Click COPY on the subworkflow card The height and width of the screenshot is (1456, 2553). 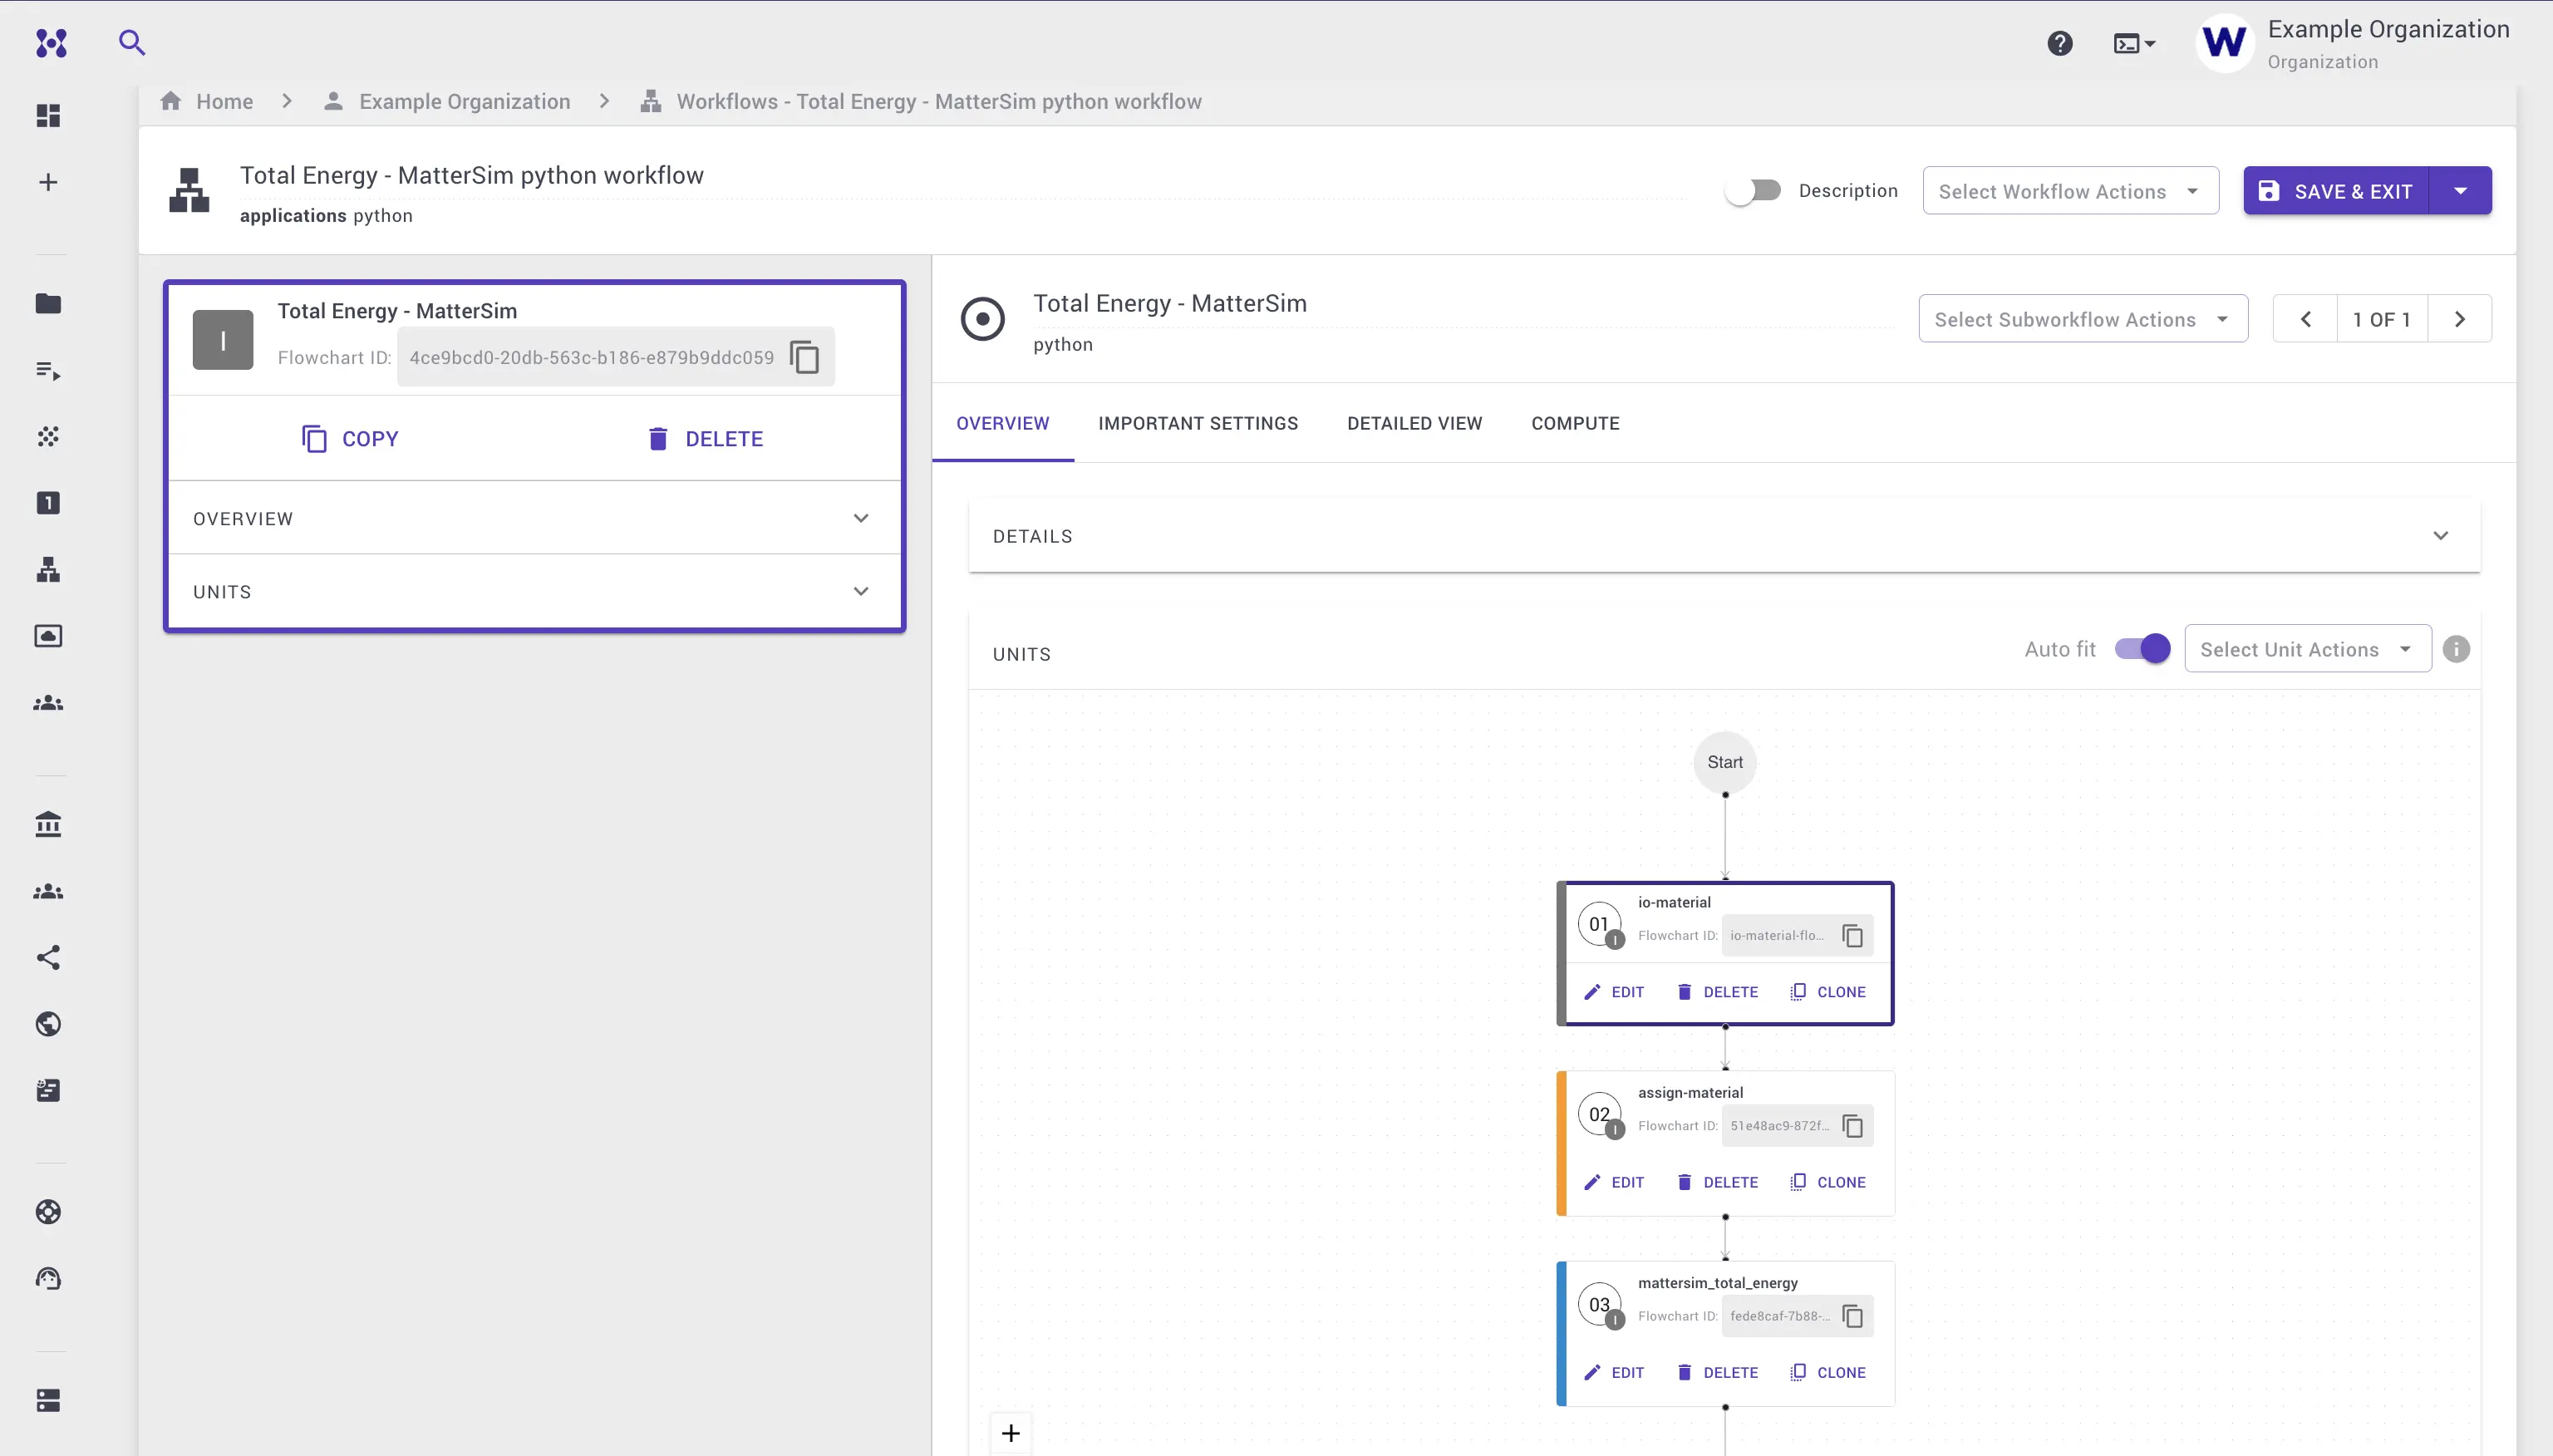point(350,439)
